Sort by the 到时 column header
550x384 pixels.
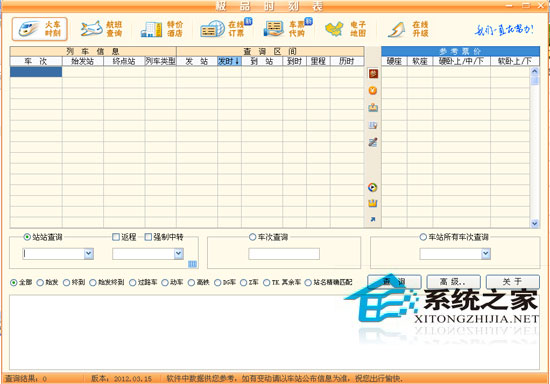294,61
